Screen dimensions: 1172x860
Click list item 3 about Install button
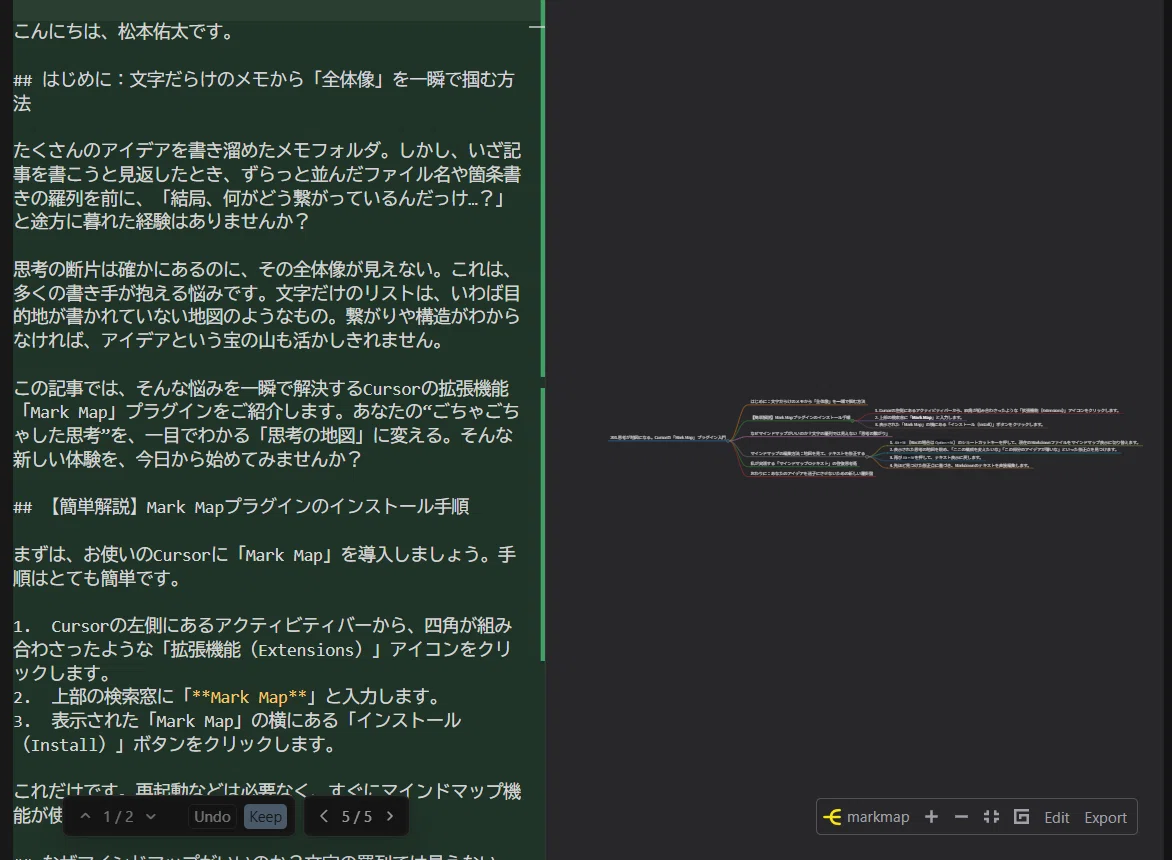click(x=238, y=732)
